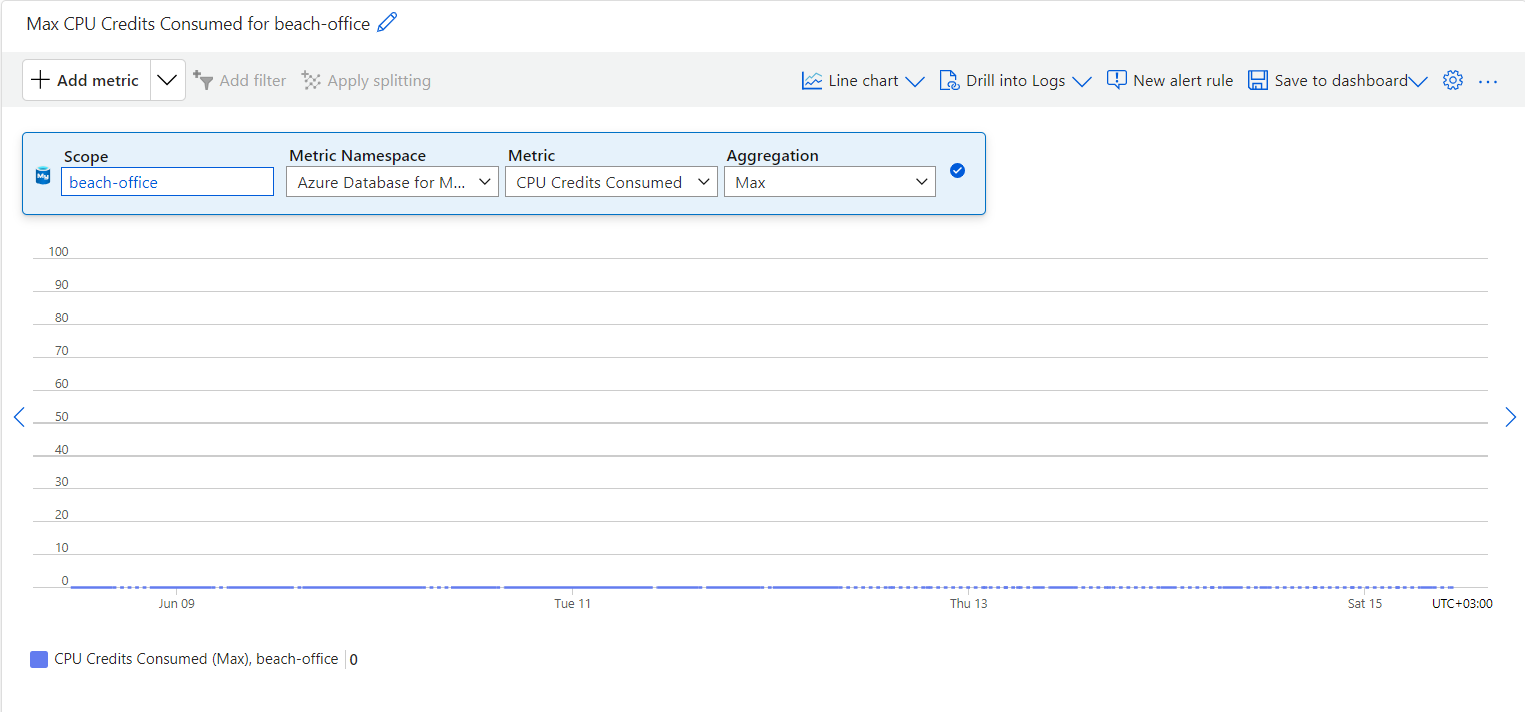Click the chart title text

198,23
